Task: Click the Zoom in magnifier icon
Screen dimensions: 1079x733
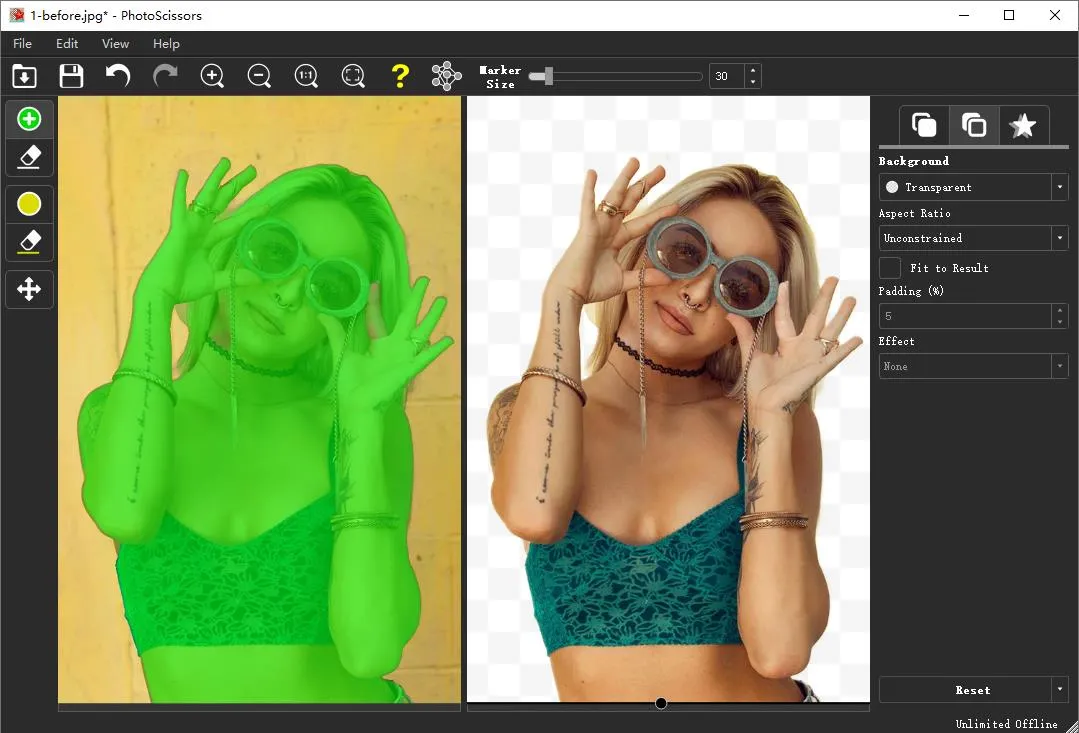Action: point(212,76)
